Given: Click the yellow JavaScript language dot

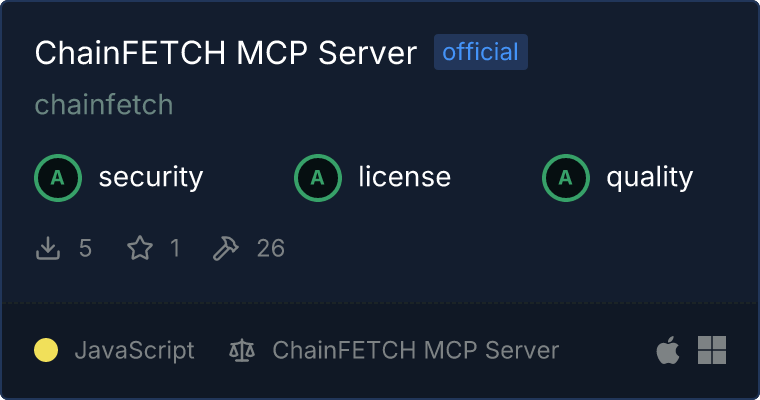Looking at the screenshot, I should pos(46,350).
